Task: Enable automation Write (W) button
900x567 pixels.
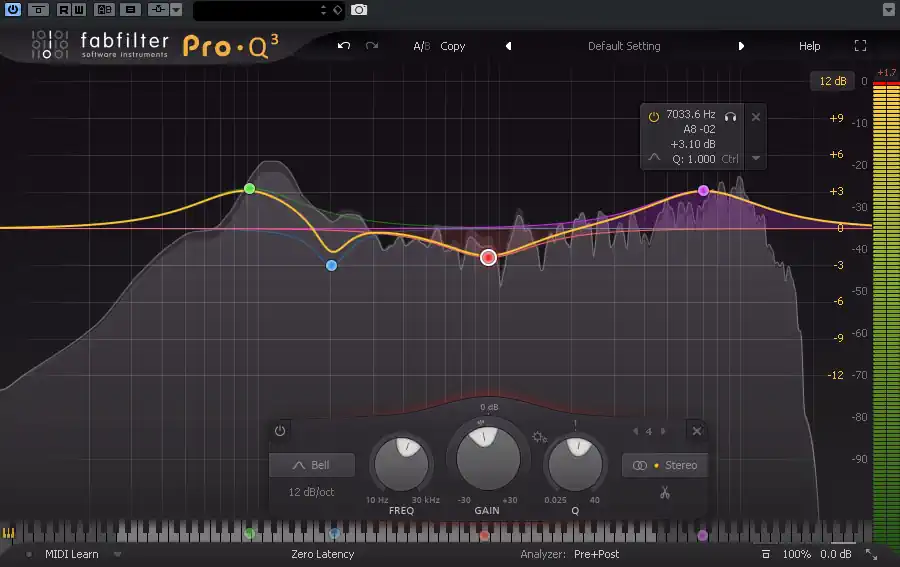Action: [x=79, y=9]
